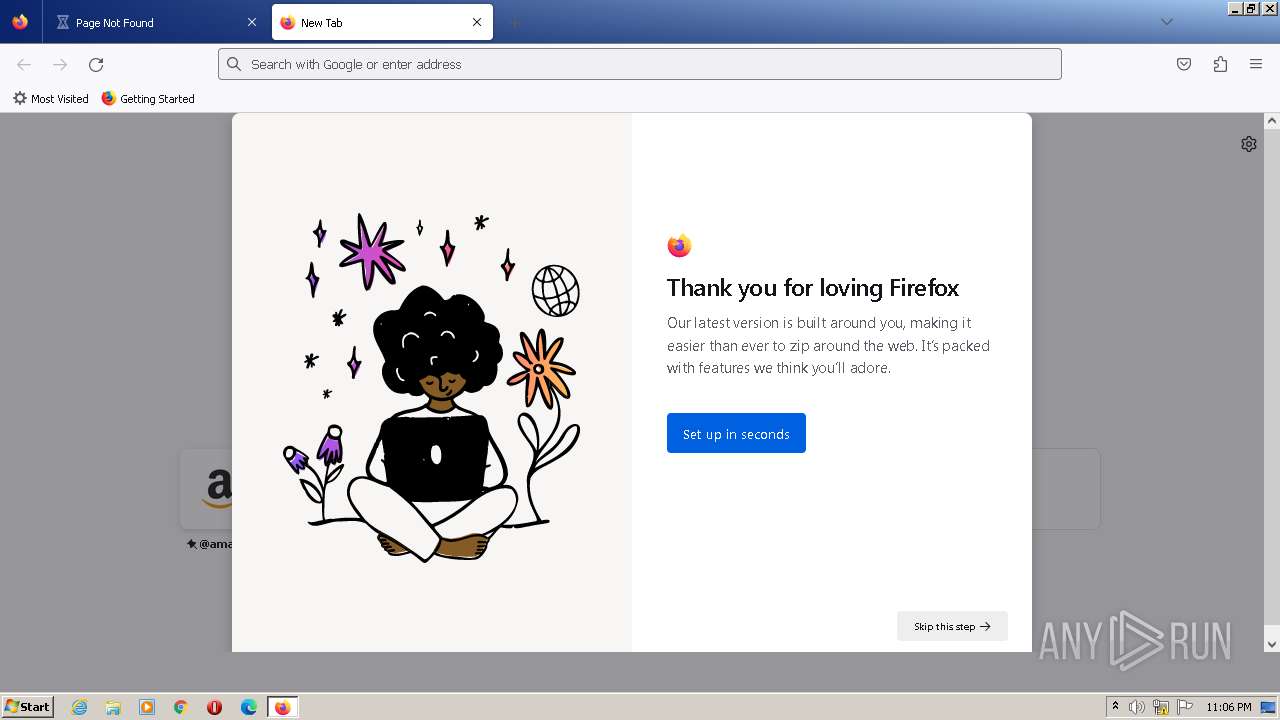Viewport: 1280px width, 720px height.
Task: Go back one page
Action: point(24,64)
